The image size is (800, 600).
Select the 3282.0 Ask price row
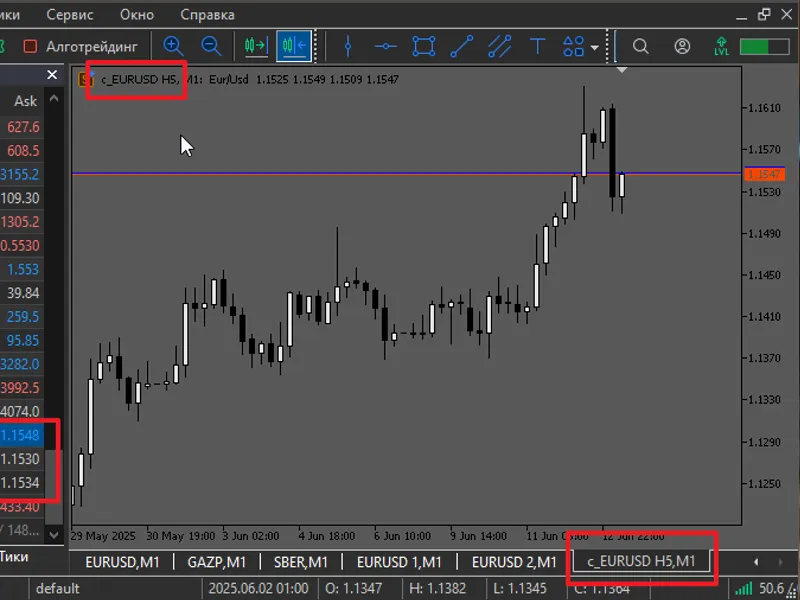[x=20, y=364]
